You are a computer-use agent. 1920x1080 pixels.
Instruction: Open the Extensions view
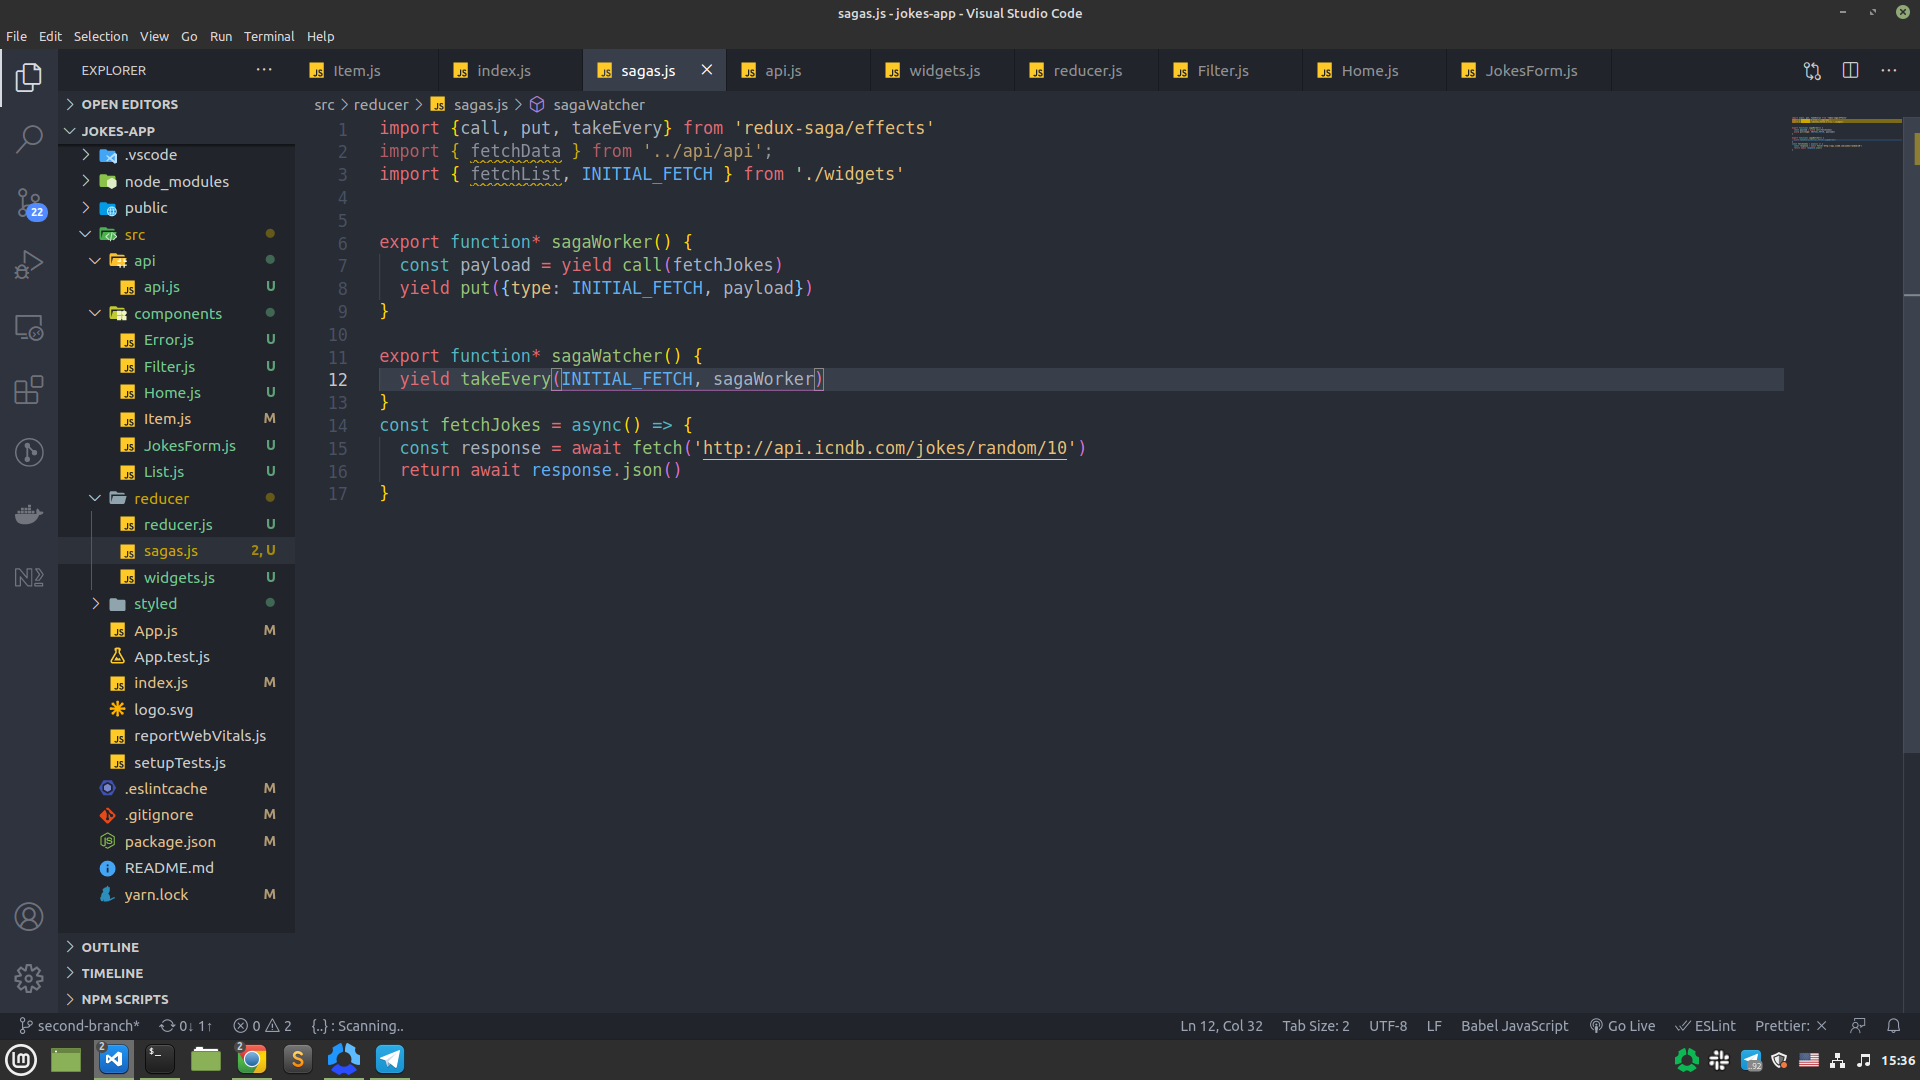click(29, 389)
